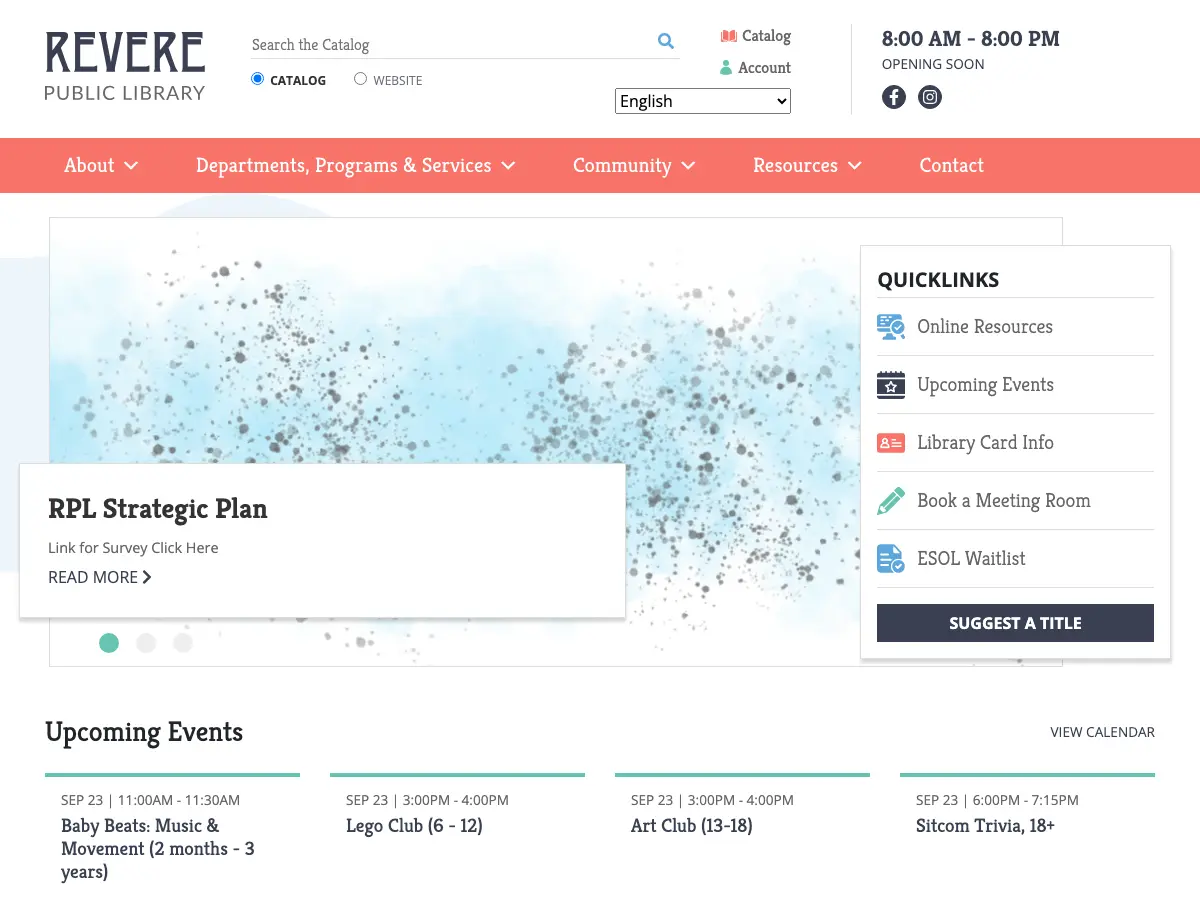
Task: Click the SUGGEST A TITLE button
Action: 1015,623
